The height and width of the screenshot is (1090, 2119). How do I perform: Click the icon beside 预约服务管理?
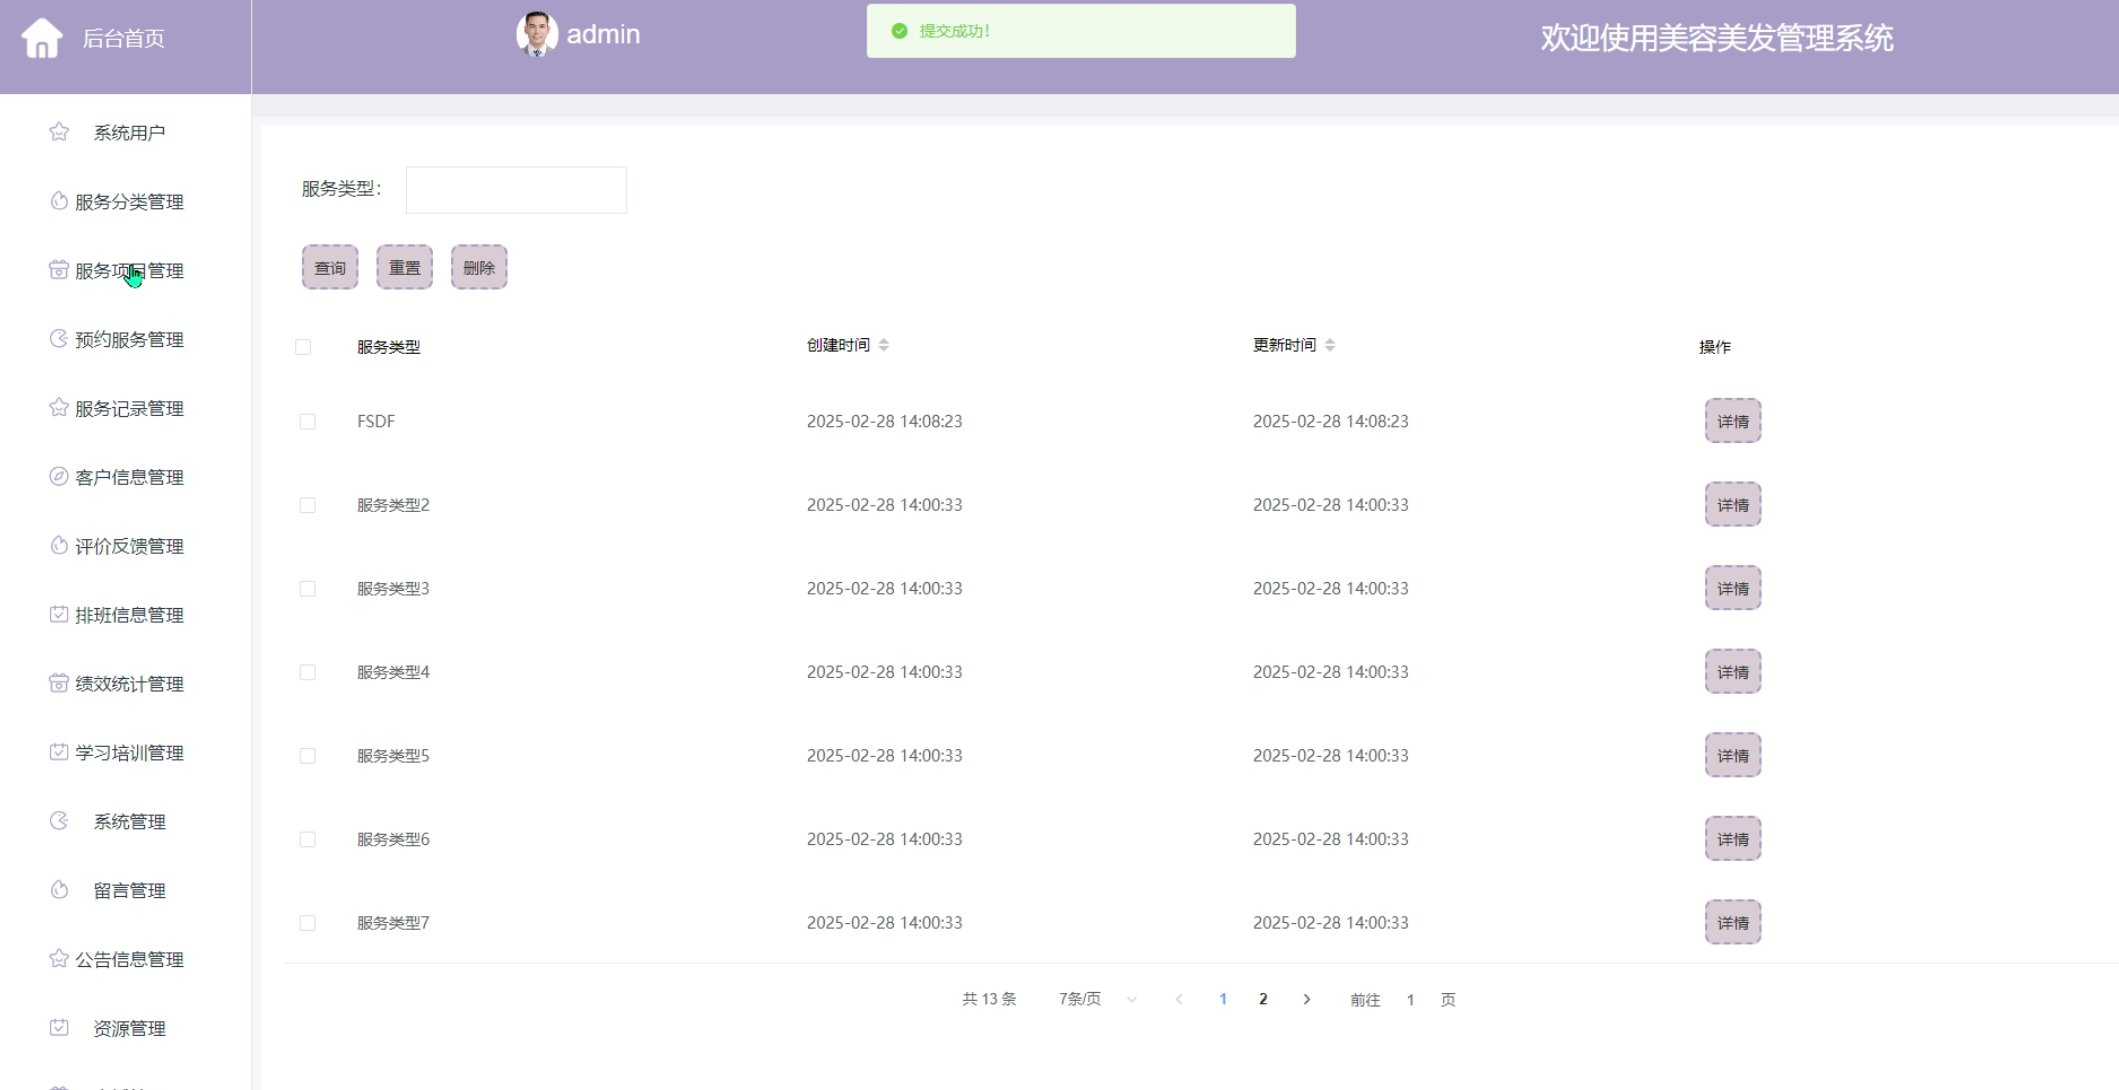[x=59, y=339]
